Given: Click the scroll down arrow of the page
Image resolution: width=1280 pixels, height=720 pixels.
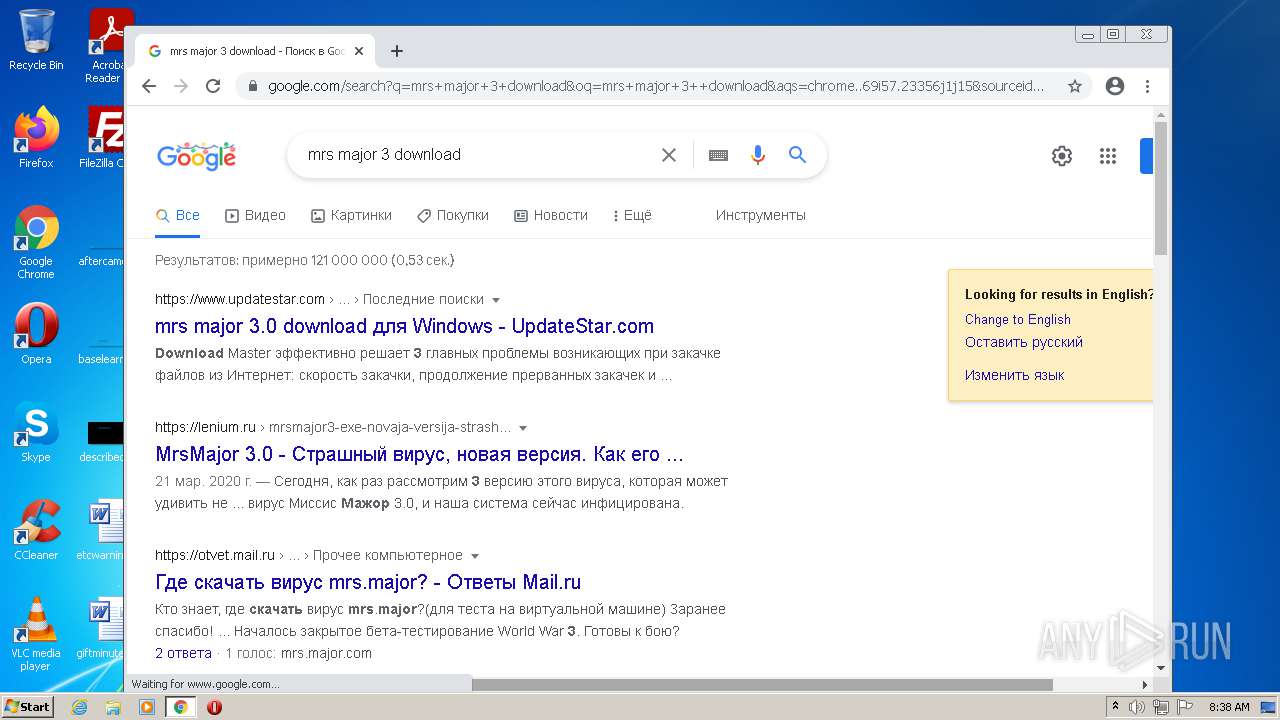Looking at the screenshot, I should click(1161, 668).
